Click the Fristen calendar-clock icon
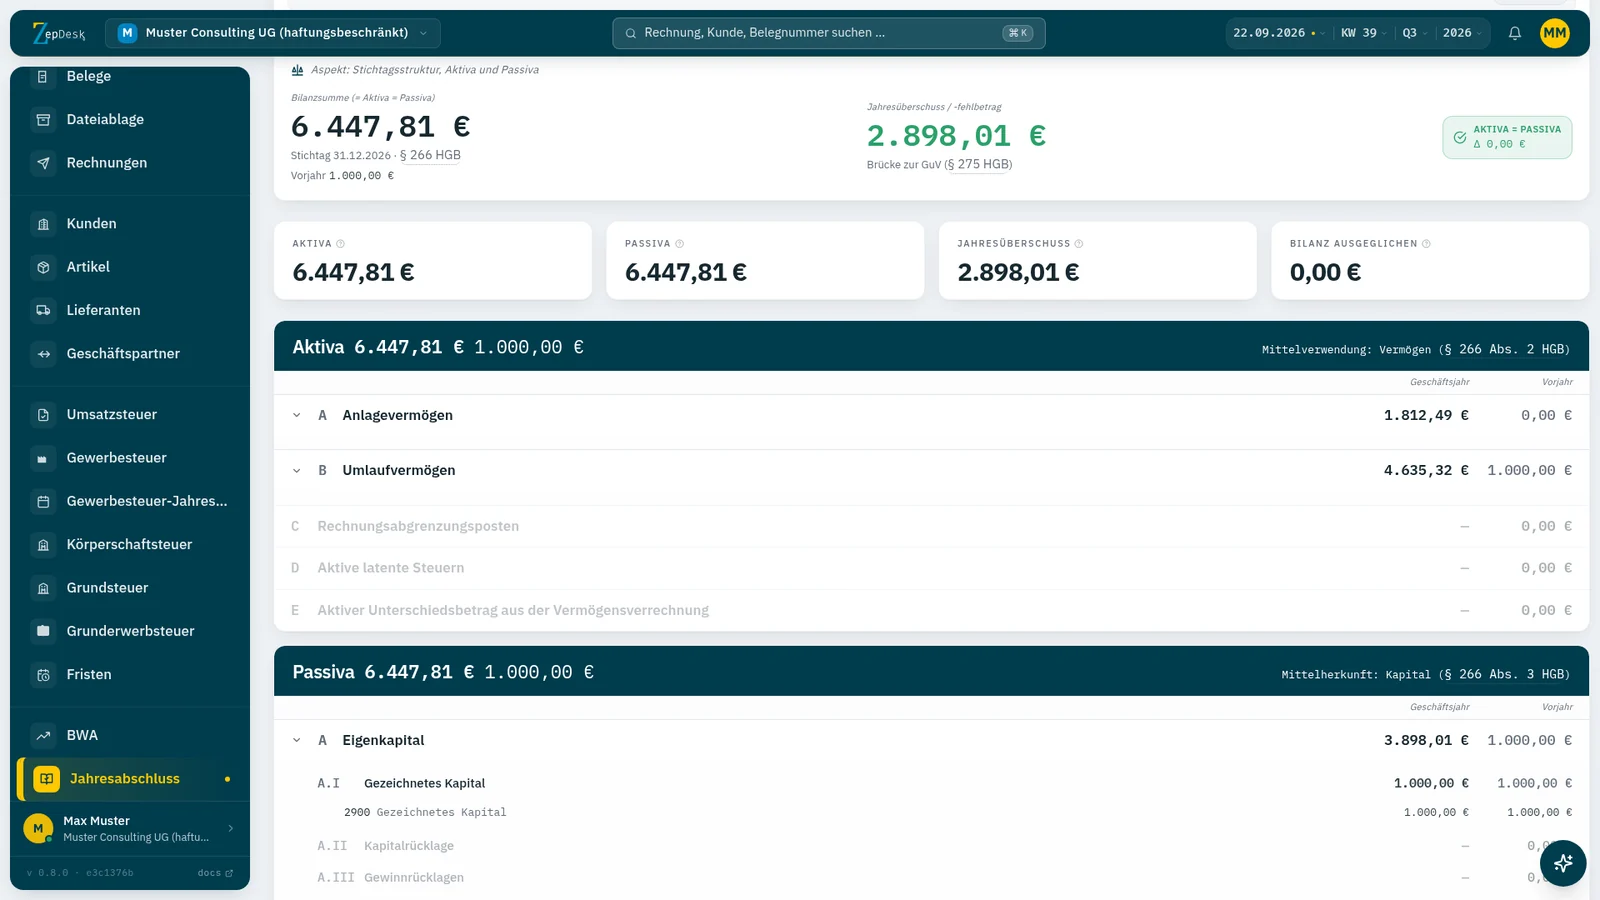1600x900 pixels. pyautogui.click(x=43, y=675)
